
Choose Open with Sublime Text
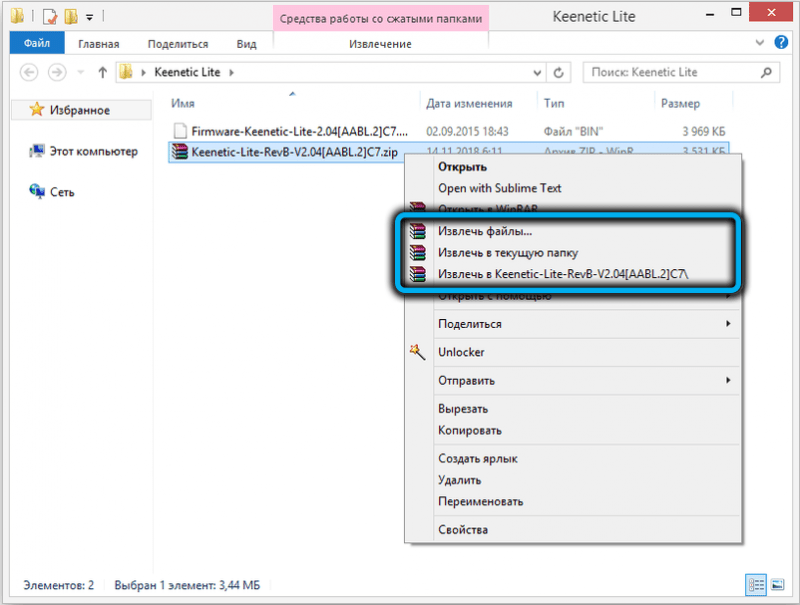(572, 188)
